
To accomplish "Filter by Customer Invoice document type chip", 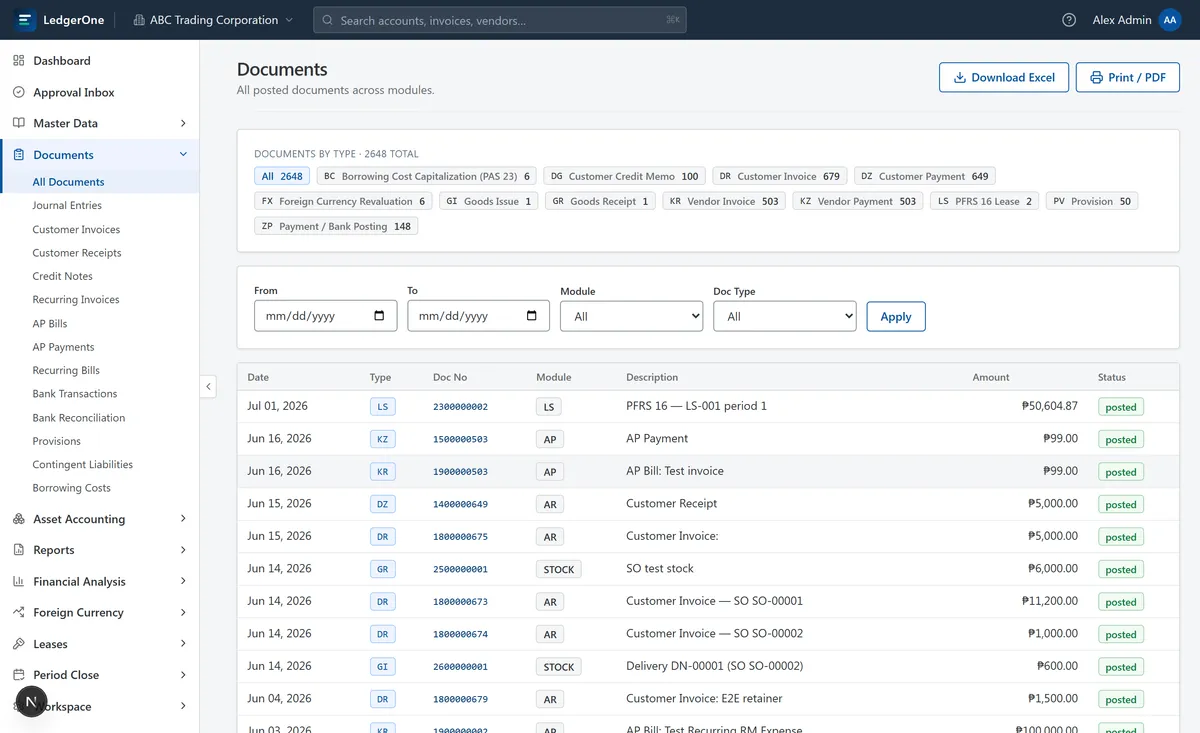I will coord(780,176).
